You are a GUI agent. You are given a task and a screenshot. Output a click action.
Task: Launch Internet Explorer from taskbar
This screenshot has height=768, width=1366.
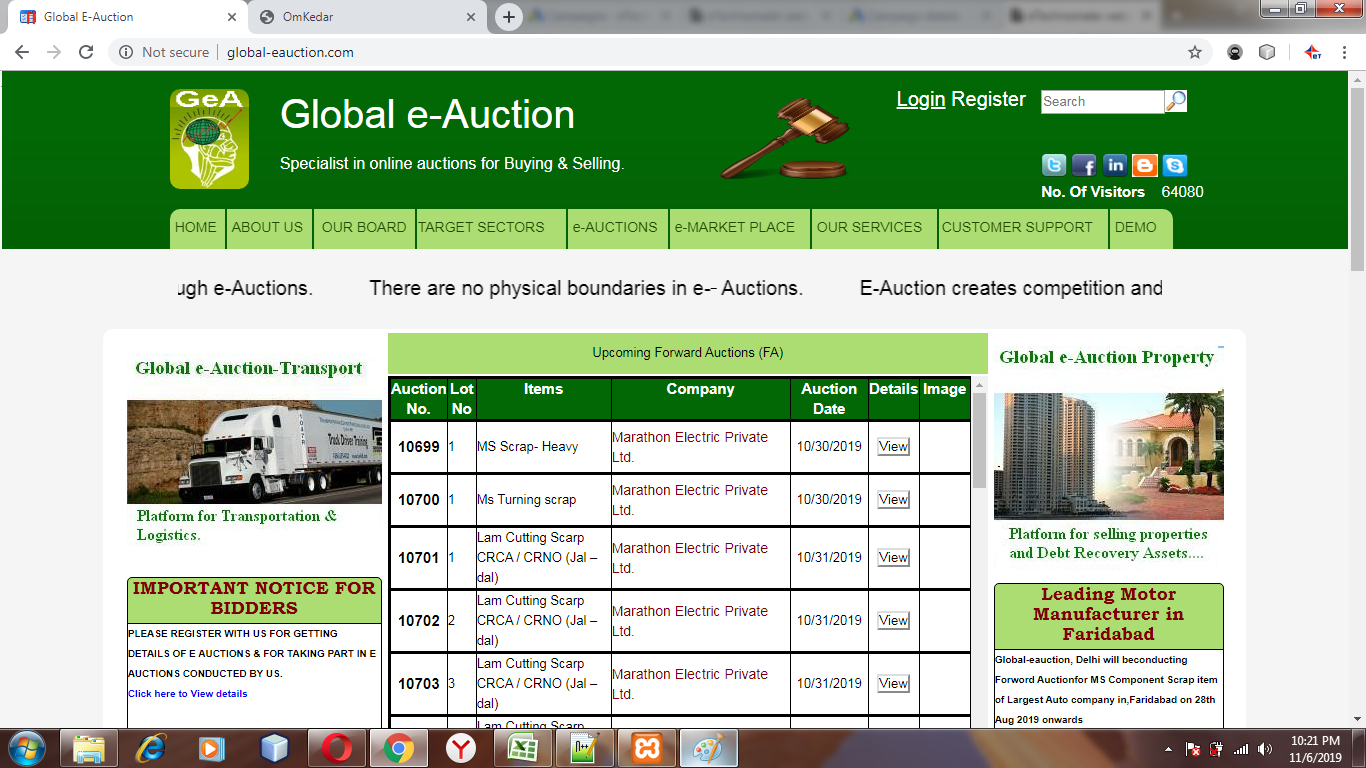tap(151, 748)
